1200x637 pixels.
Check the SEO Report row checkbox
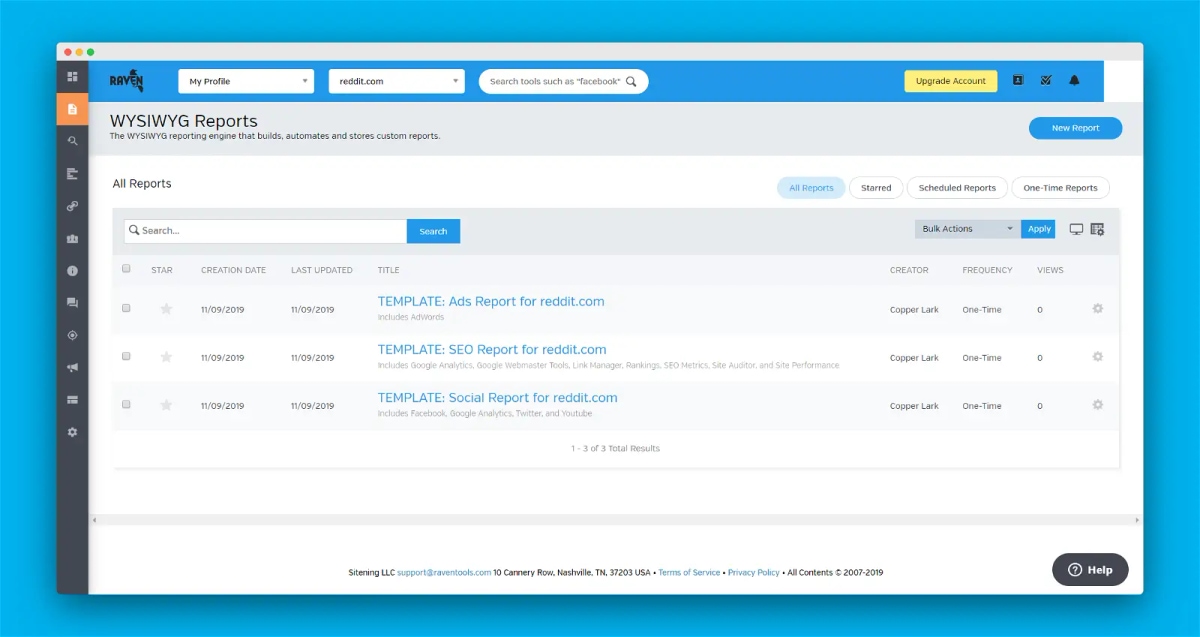pyautogui.click(x=126, y=356)
